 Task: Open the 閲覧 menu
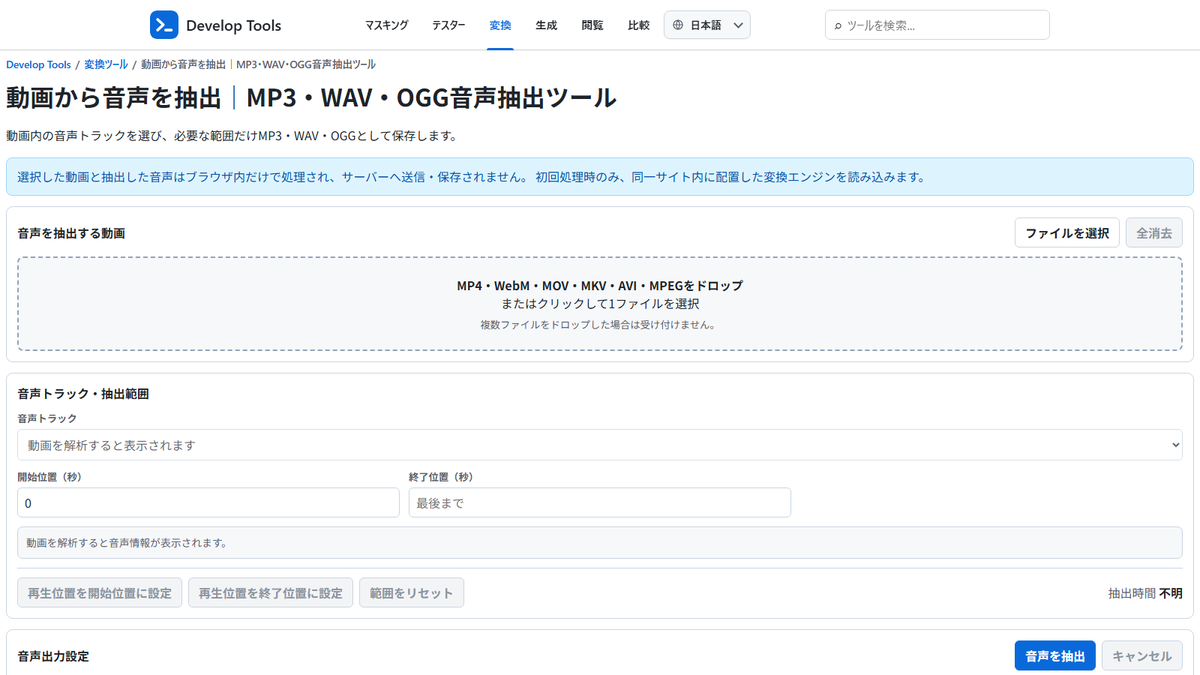coord(593,25)
